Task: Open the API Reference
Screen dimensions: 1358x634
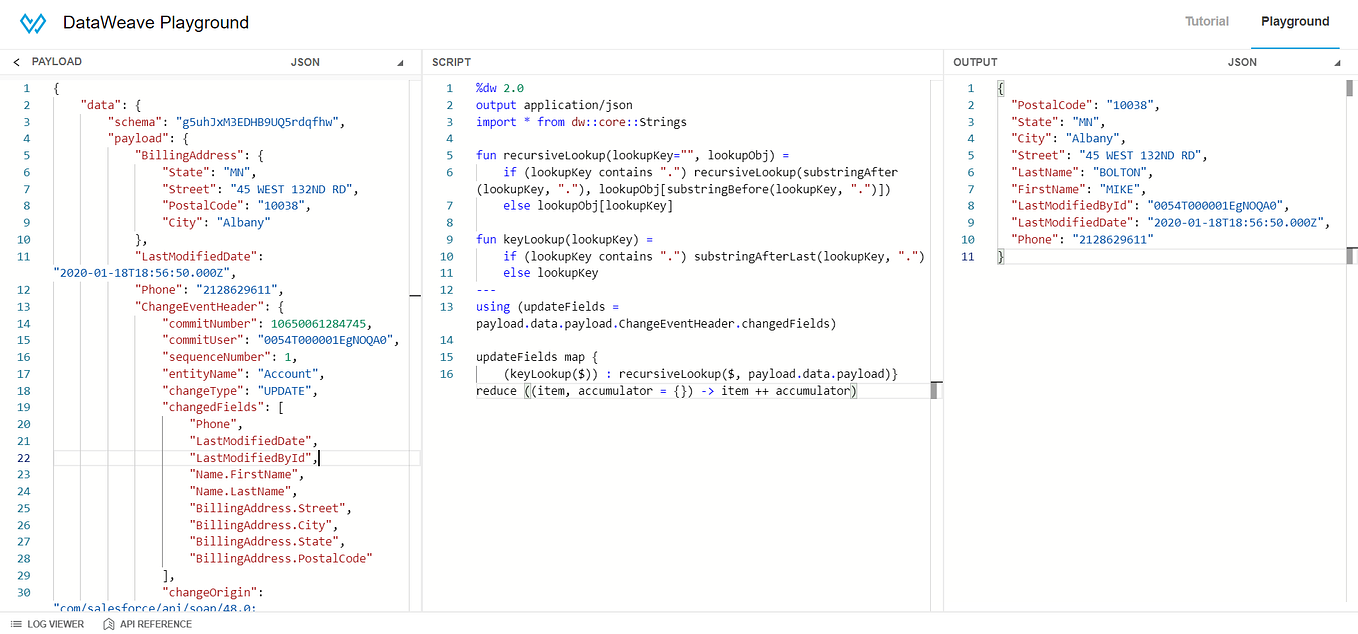Action: tap(155, 623)
